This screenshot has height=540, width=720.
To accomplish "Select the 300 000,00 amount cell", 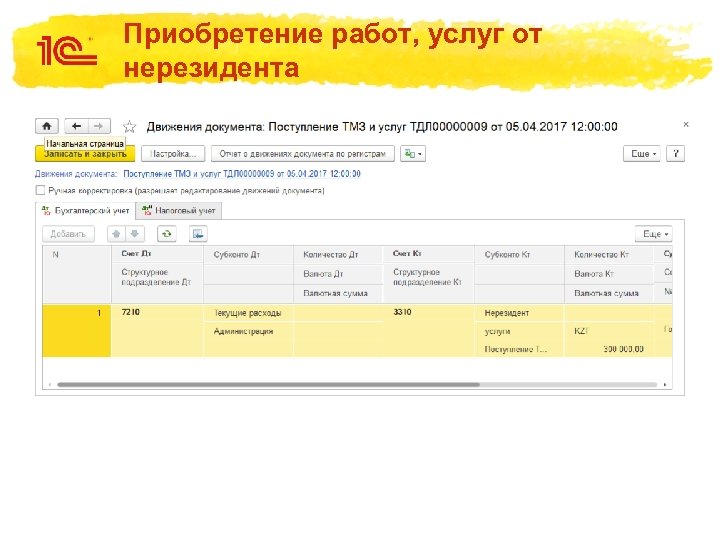I will coord(608,349).
